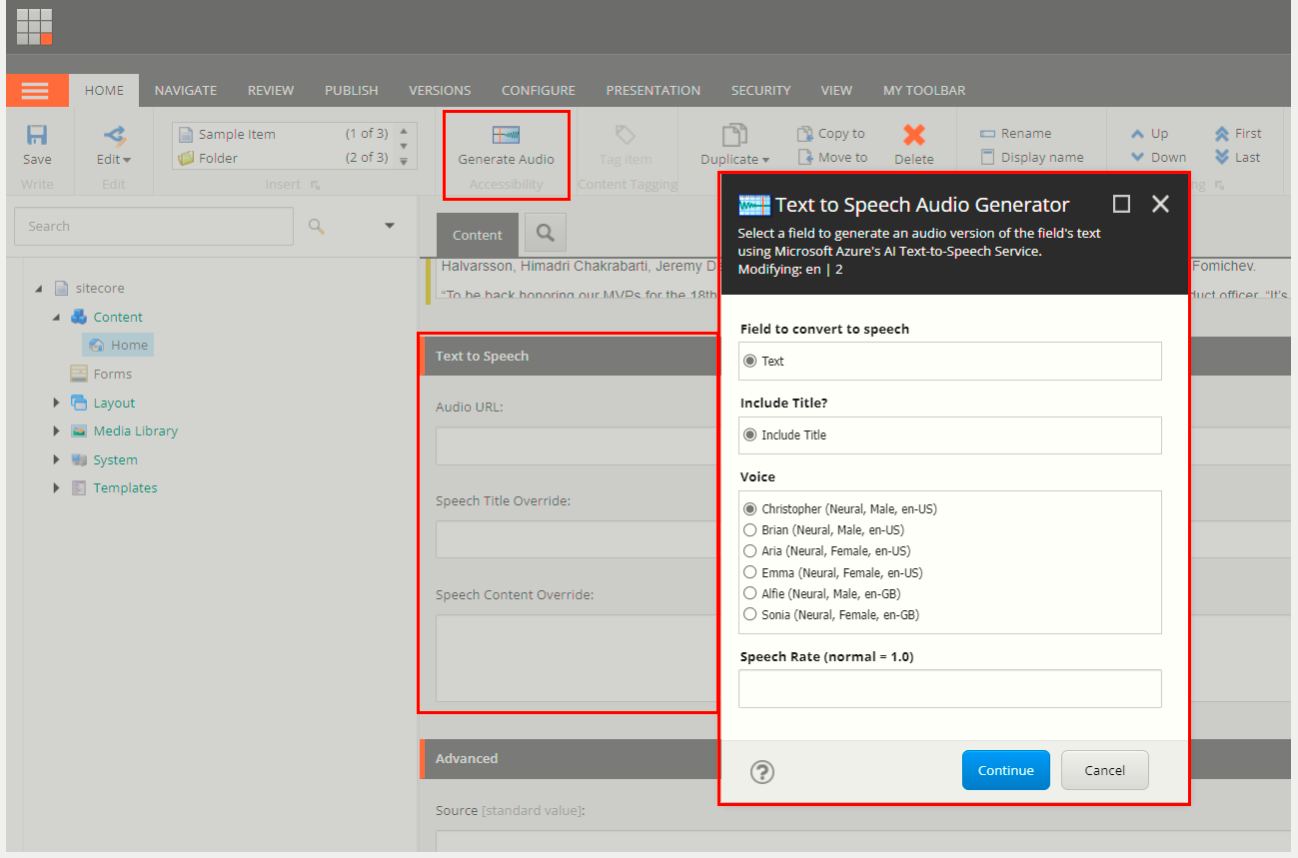Select the Home item in tree
The height and width of the screenshot is (858, 1298).
(x=119, y=345)
